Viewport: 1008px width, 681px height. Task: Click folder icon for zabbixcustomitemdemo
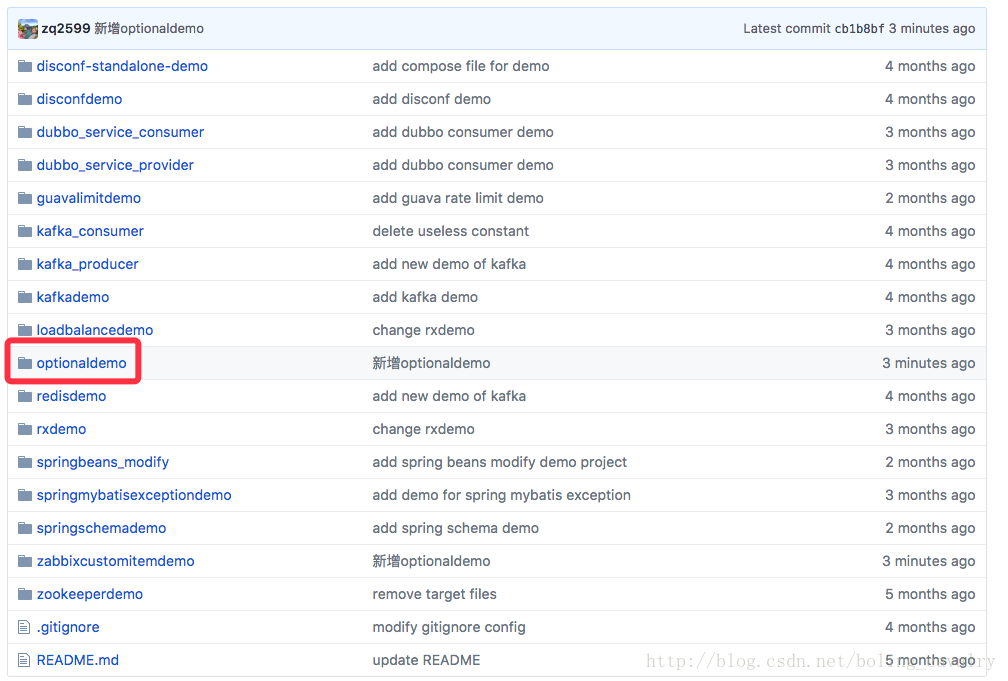click(x=25, y=561)
